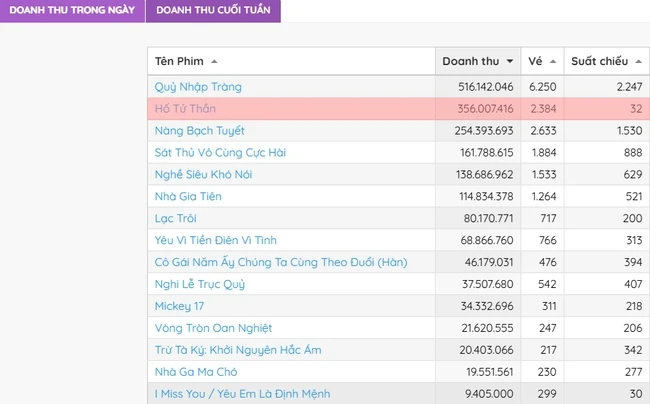The image size is (650, 404).
Task: Open Vòng Tròn Oan Nghiệt link
Action: 213,328
